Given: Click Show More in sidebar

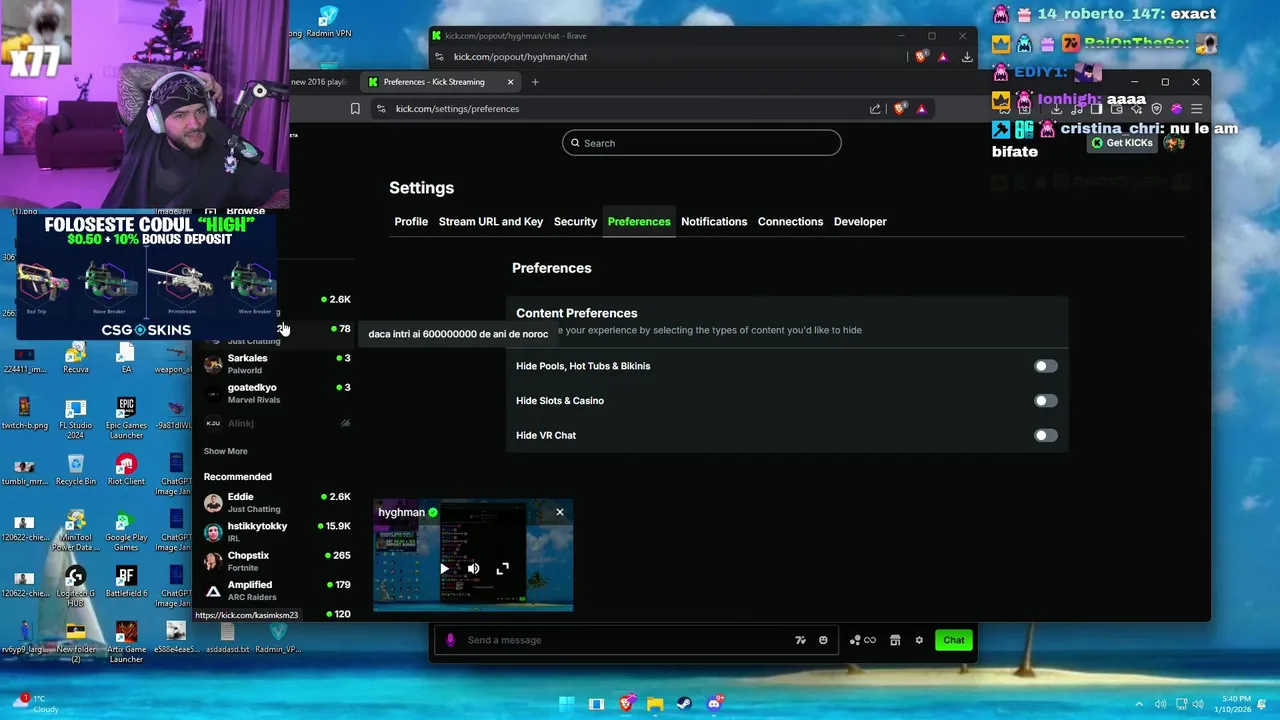Looking at the screenshot, I should pyautogui.click(x=226, y=452).
